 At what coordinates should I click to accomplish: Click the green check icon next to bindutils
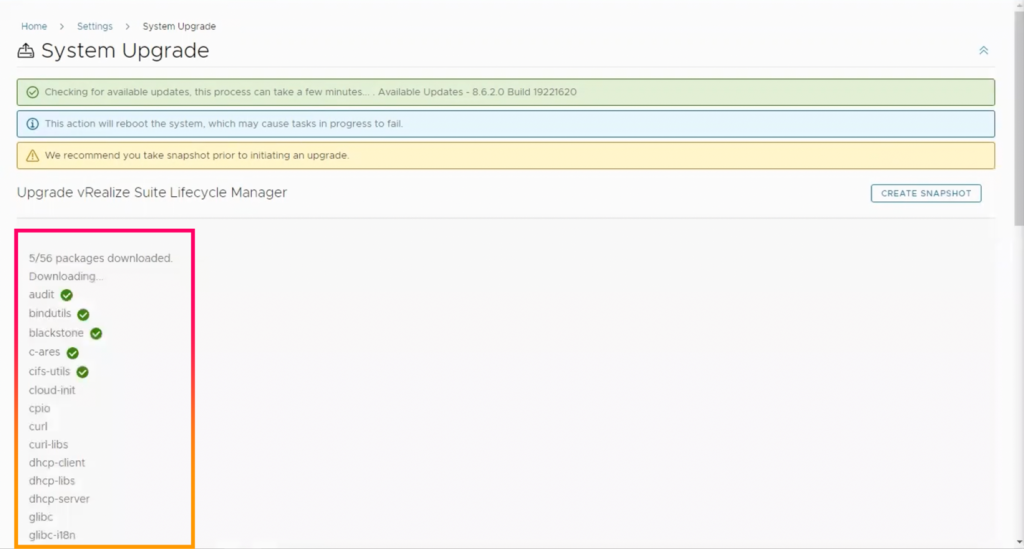(x=83, y=314)
